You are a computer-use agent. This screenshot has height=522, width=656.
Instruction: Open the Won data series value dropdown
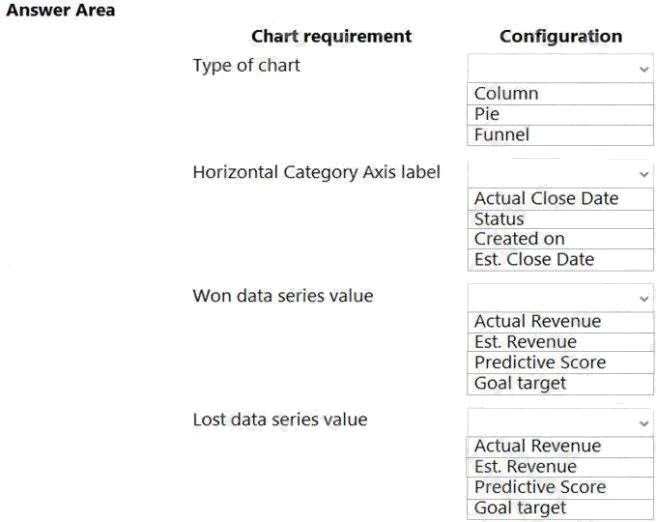click(x=560, y=297)
